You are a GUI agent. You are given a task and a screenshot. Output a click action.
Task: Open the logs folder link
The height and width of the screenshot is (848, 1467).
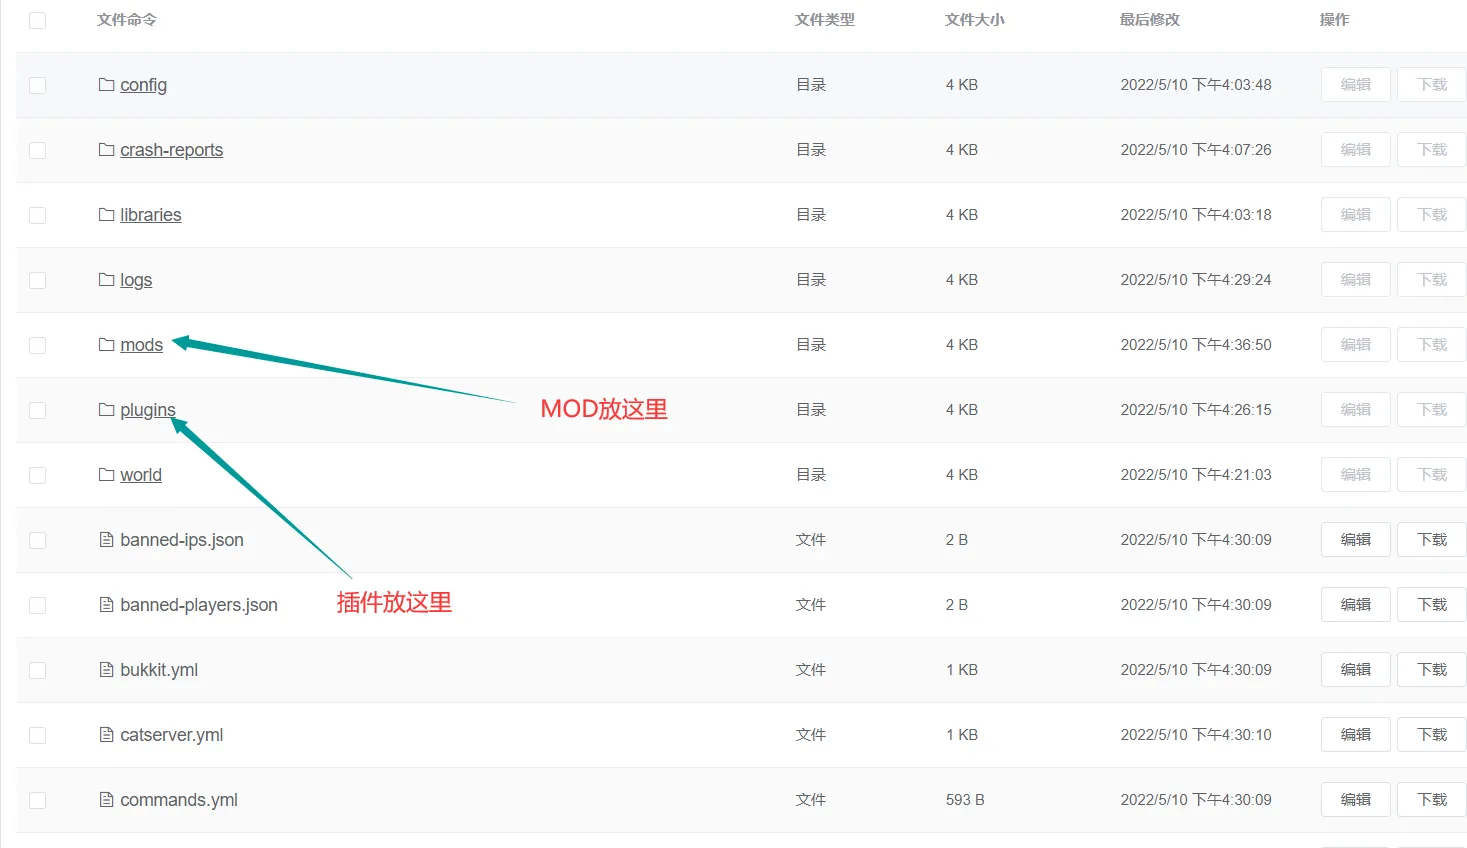point(136,280)
